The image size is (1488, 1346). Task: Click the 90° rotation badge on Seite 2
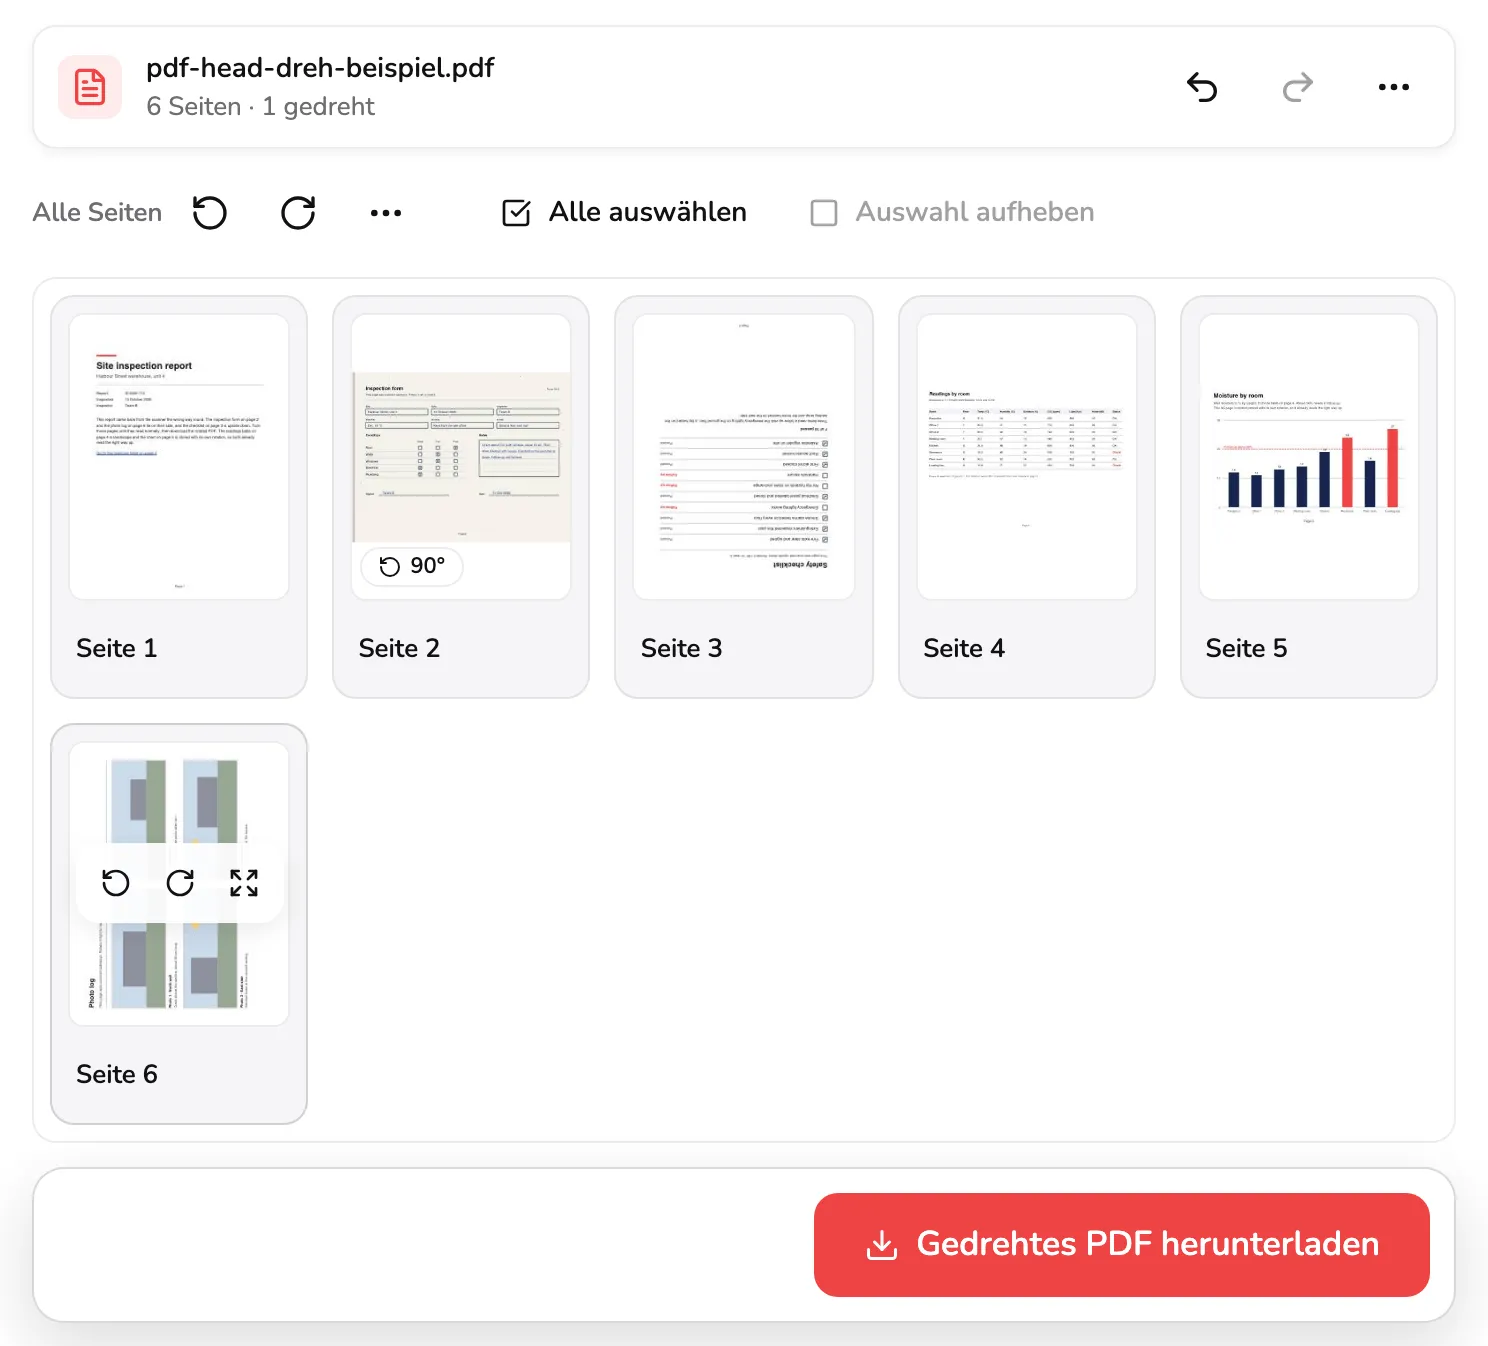coord(412,566)
